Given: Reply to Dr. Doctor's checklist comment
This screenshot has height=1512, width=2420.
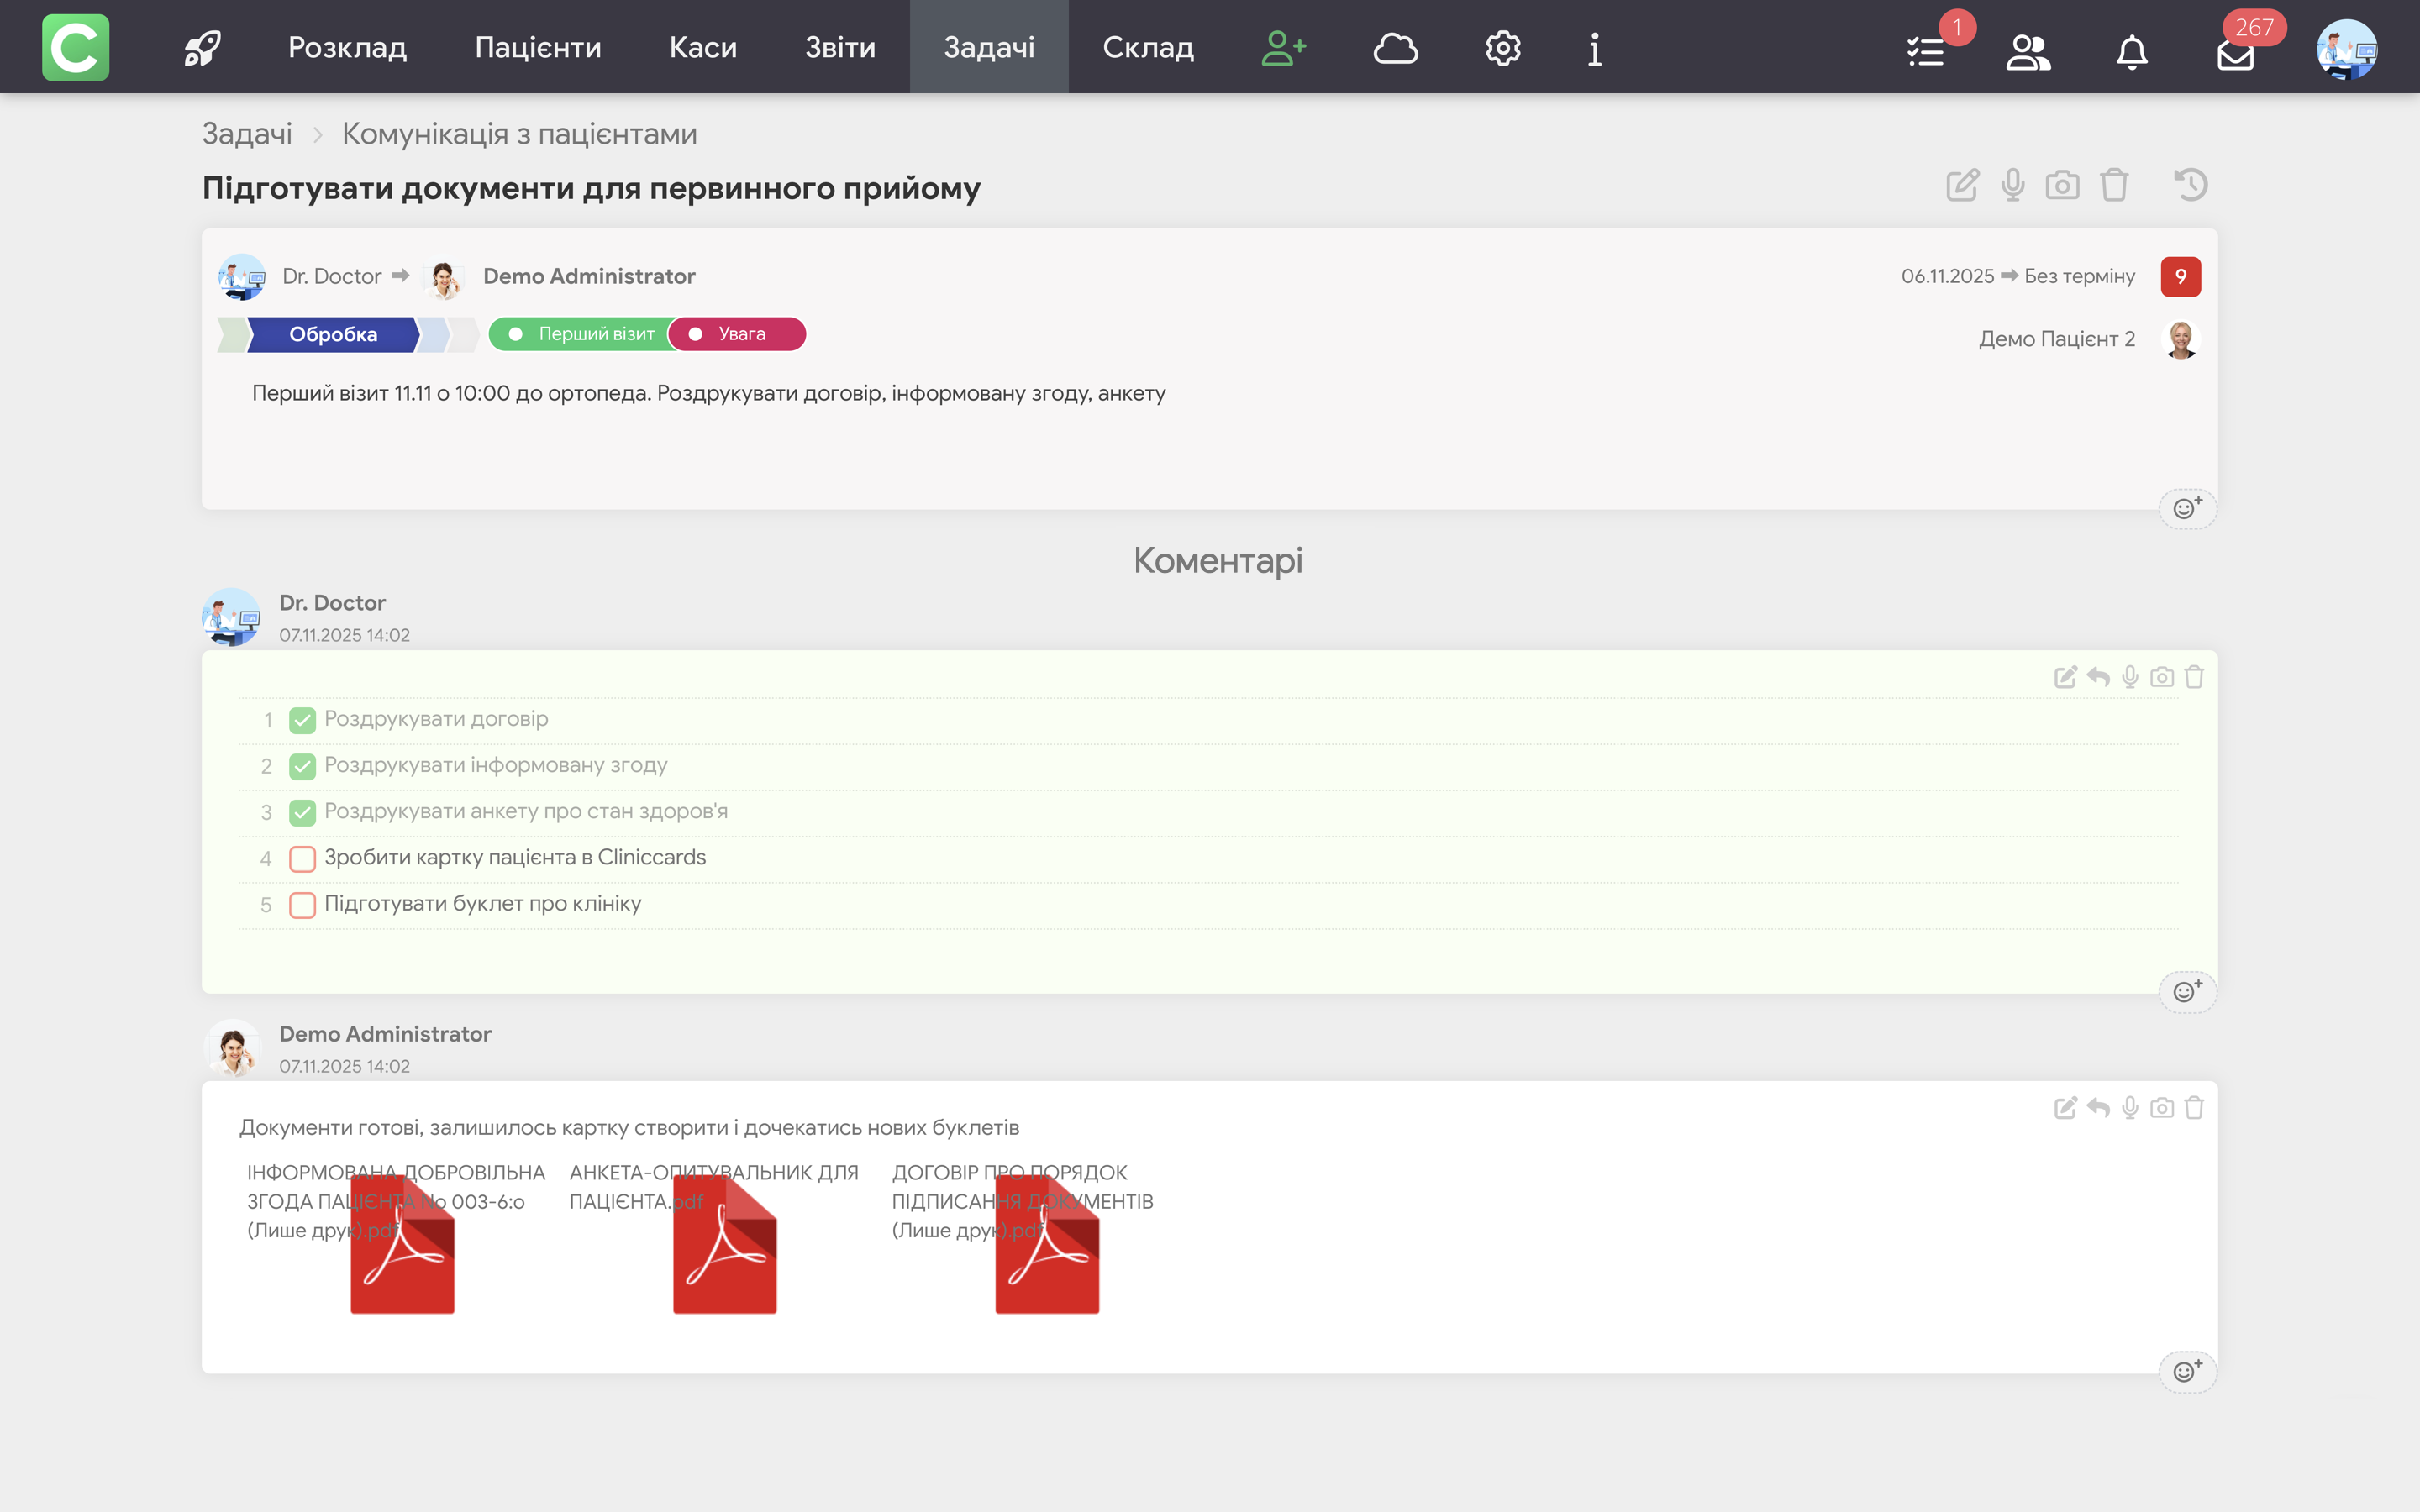Looking at the screenshot, I should (x=2098, y=677).
